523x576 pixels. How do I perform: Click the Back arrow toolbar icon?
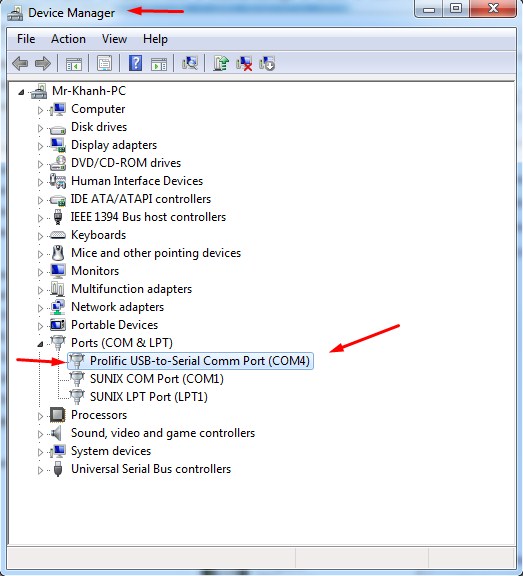(x=20, y=64)
